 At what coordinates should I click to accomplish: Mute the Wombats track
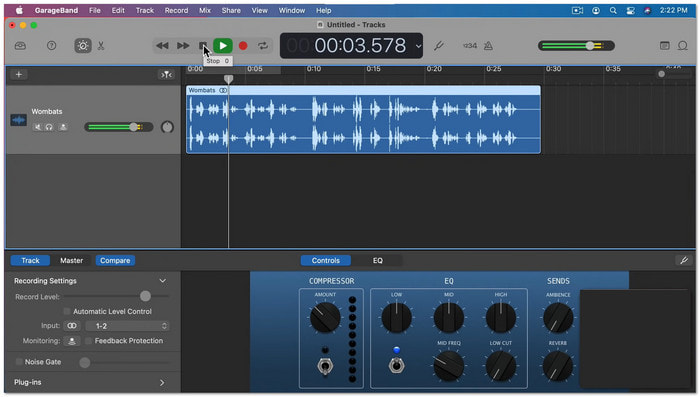(38, 127)
